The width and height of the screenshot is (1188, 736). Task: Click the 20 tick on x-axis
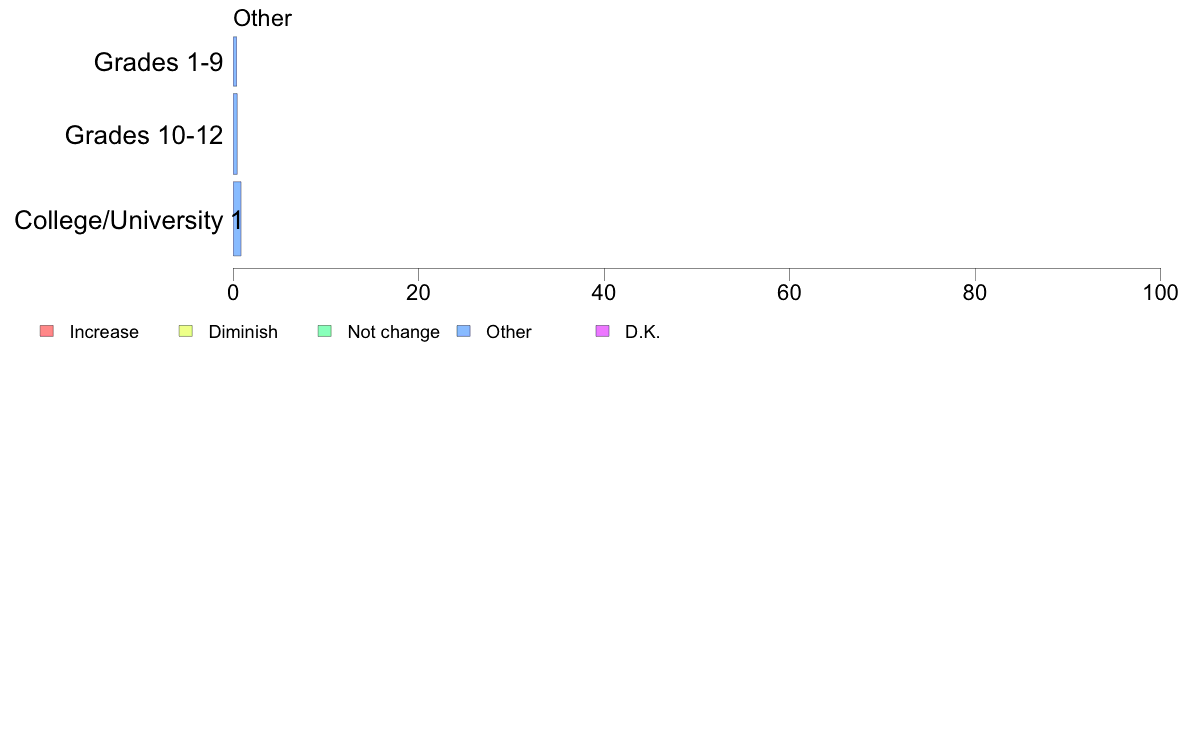[x=418, y=293]
